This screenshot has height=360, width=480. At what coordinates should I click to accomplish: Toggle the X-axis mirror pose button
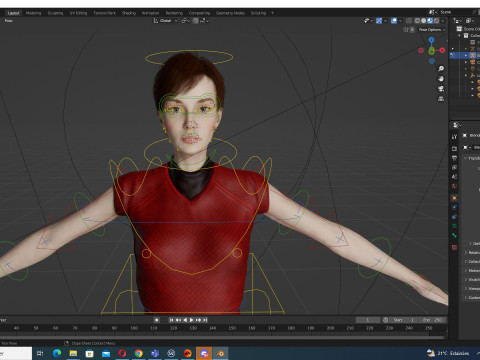coord(412,30)
